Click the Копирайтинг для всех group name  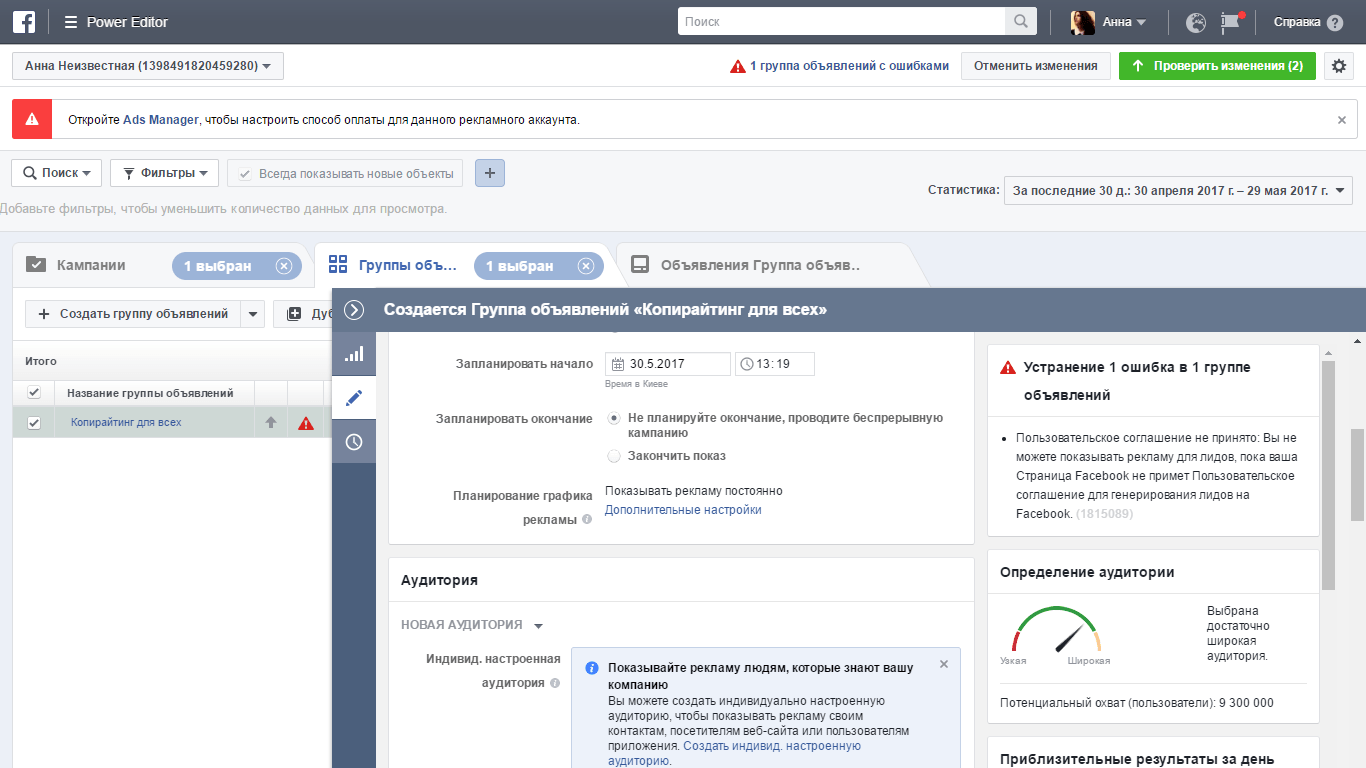[x=126, y=423]
